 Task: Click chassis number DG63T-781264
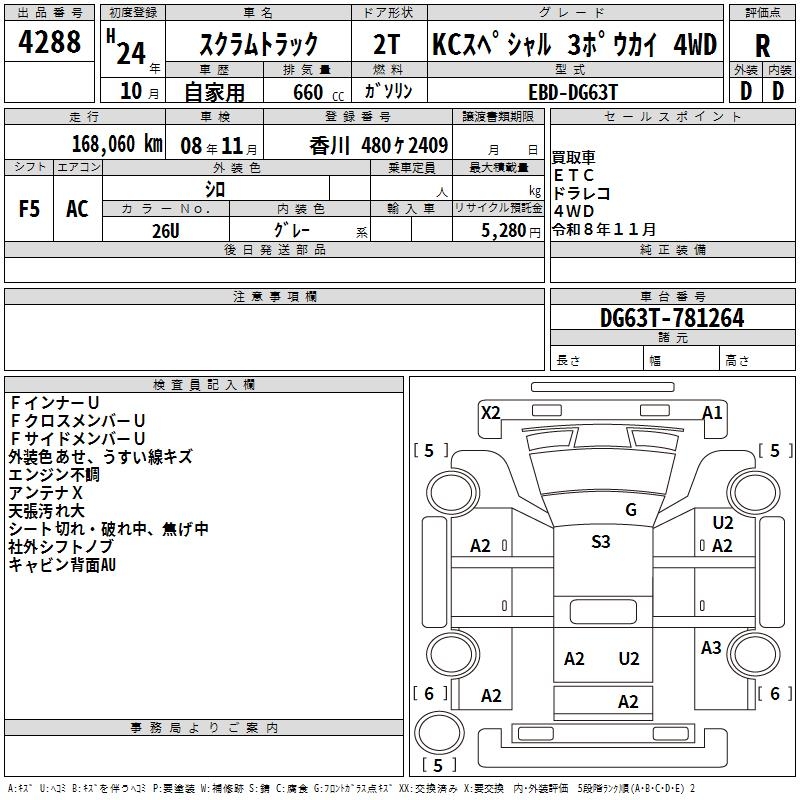(672, 318)
